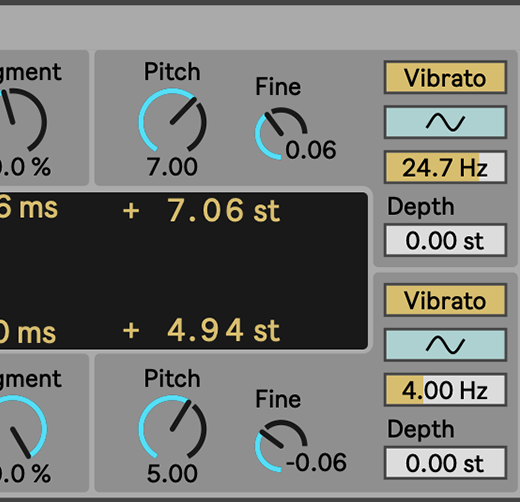Click the +7.06 st readout in display
The image size is (520, 502).
(x=201, y=210)
